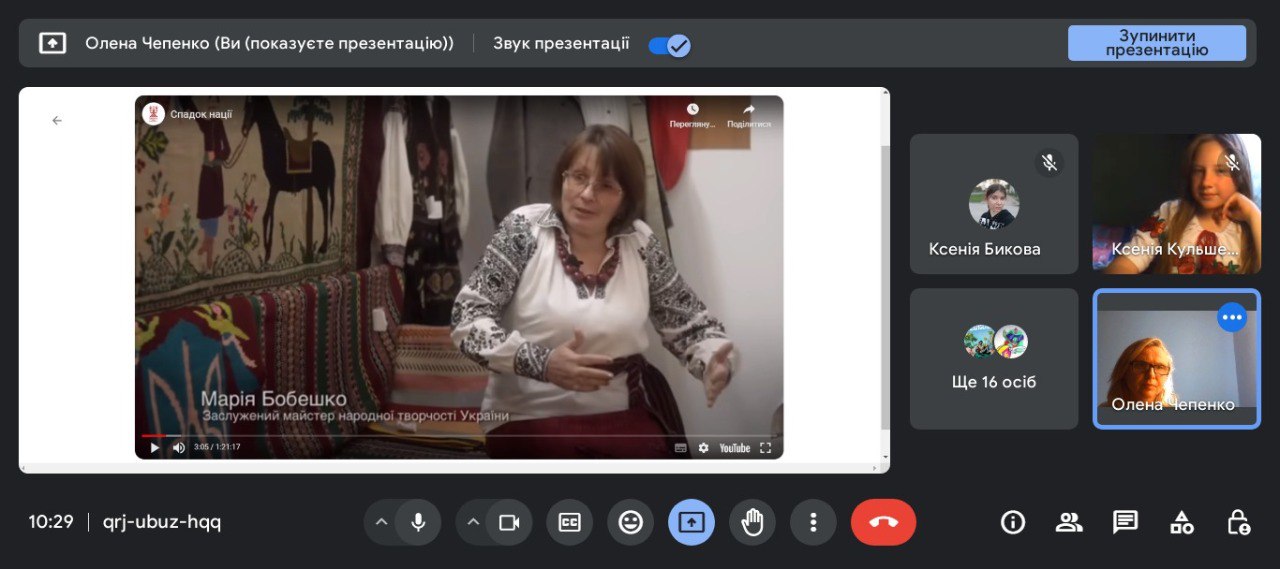The height and width of the screenshot is (569, 1280).
Task: Play the YouTube video
Action: (x=154, y=448)
